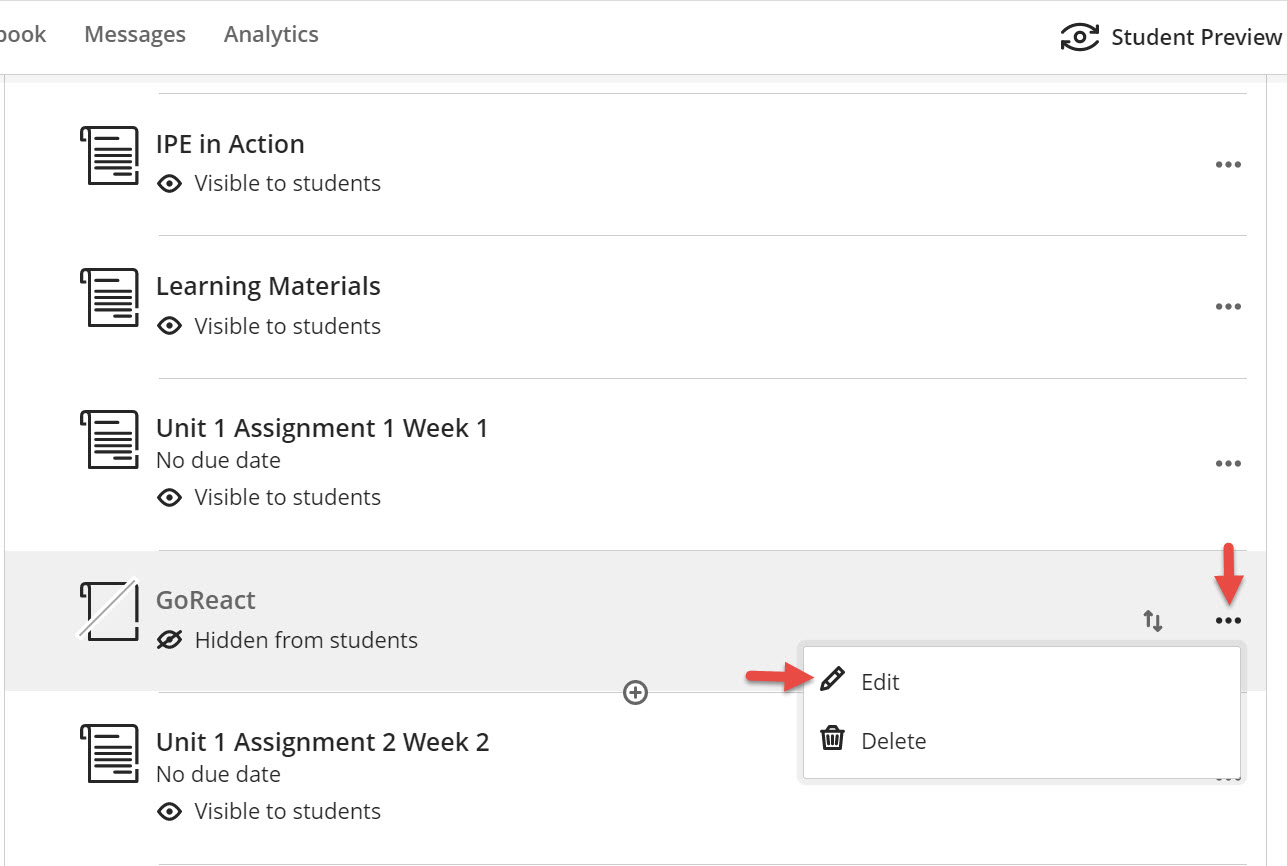Click the Student Preview icon
The image size is (1287, 866).
pyautogui.click(x=1079, y=38)
